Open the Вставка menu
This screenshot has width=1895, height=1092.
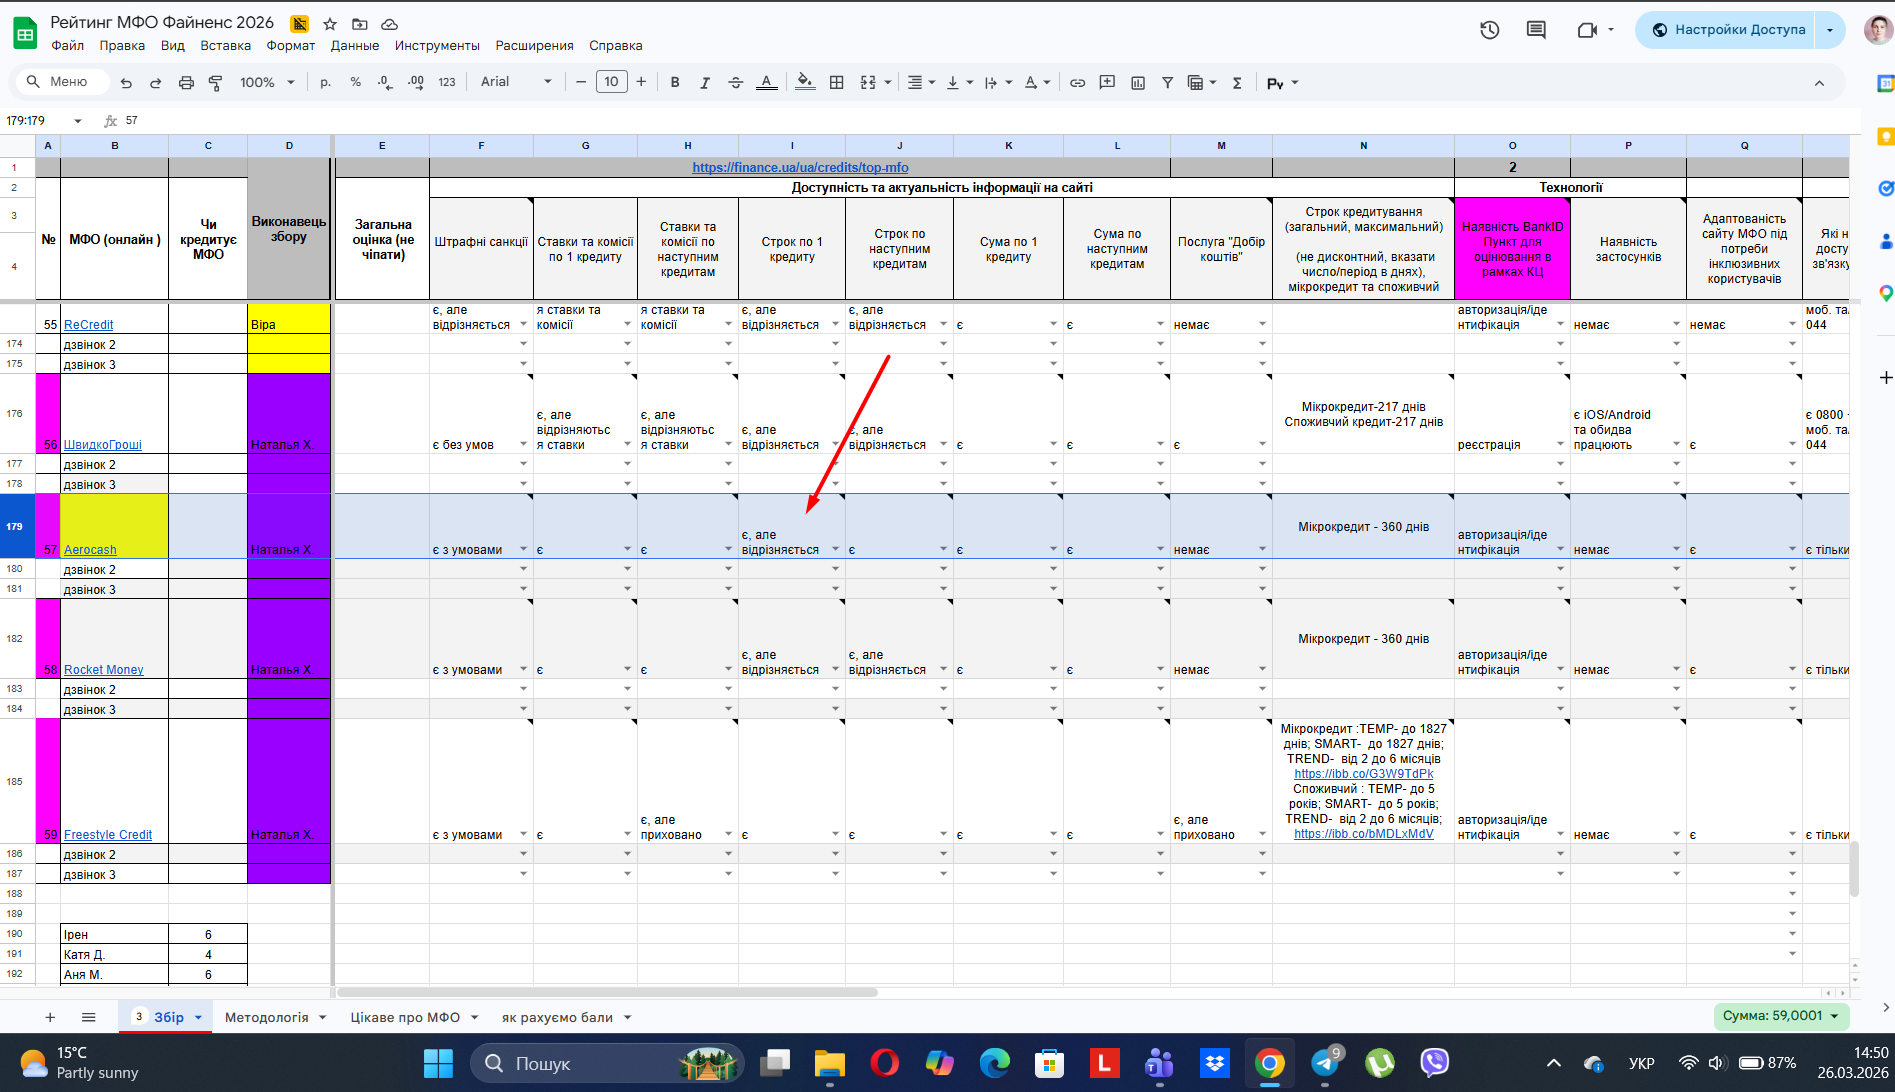click(225, 46)
